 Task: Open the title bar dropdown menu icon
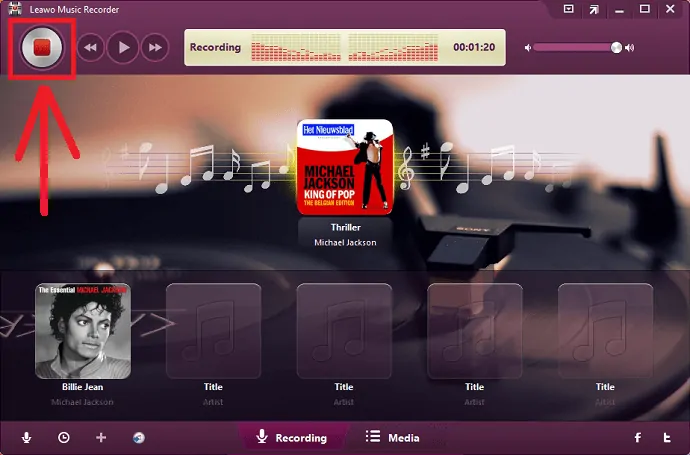click(569, 9)
